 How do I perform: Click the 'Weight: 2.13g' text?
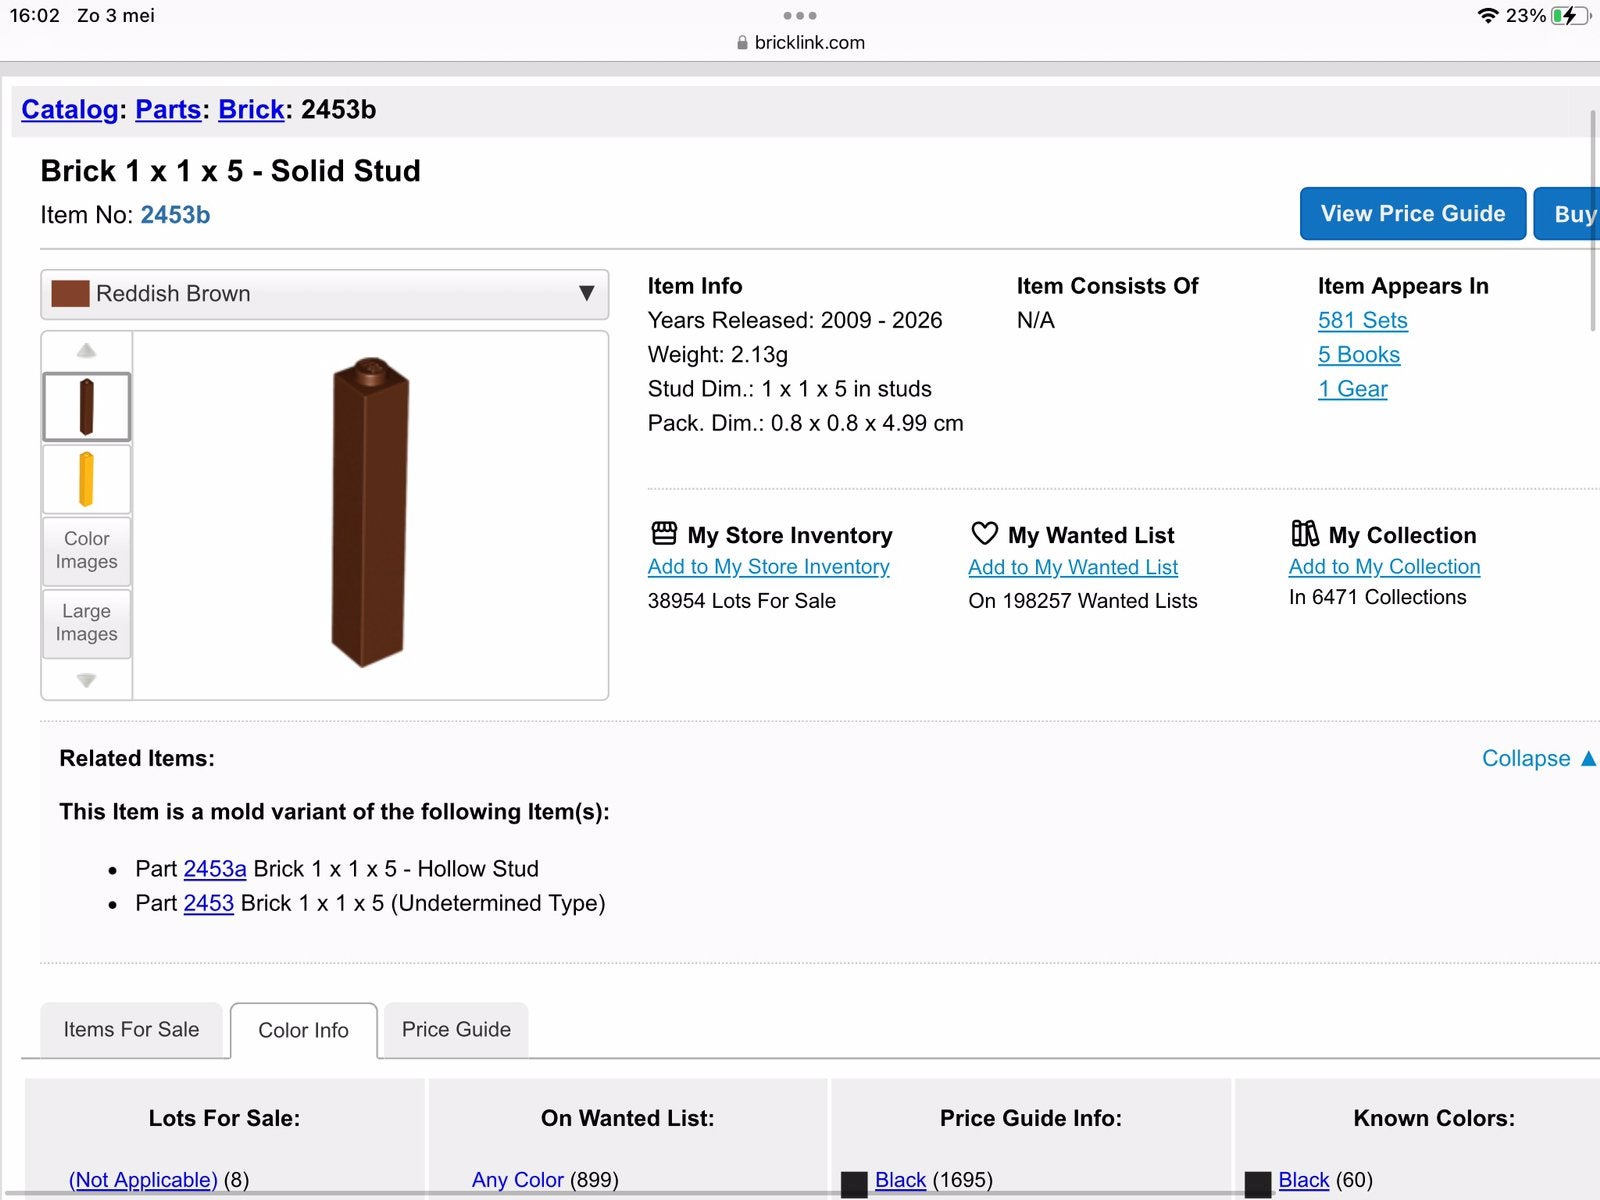(718, 355)
